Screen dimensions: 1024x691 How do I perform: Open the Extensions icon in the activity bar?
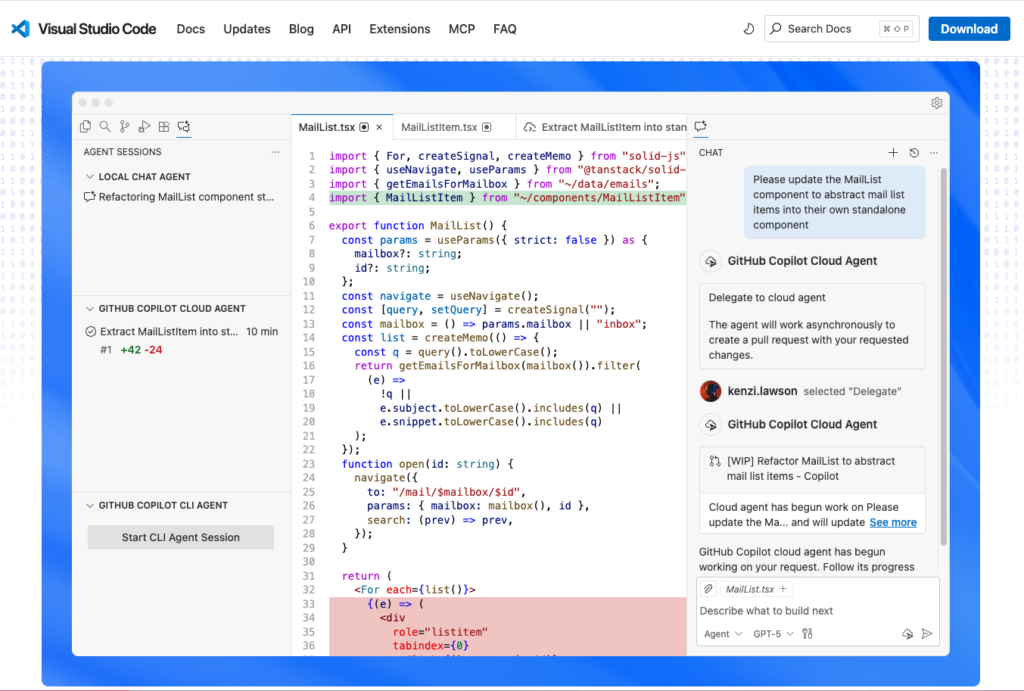point(164,127)
